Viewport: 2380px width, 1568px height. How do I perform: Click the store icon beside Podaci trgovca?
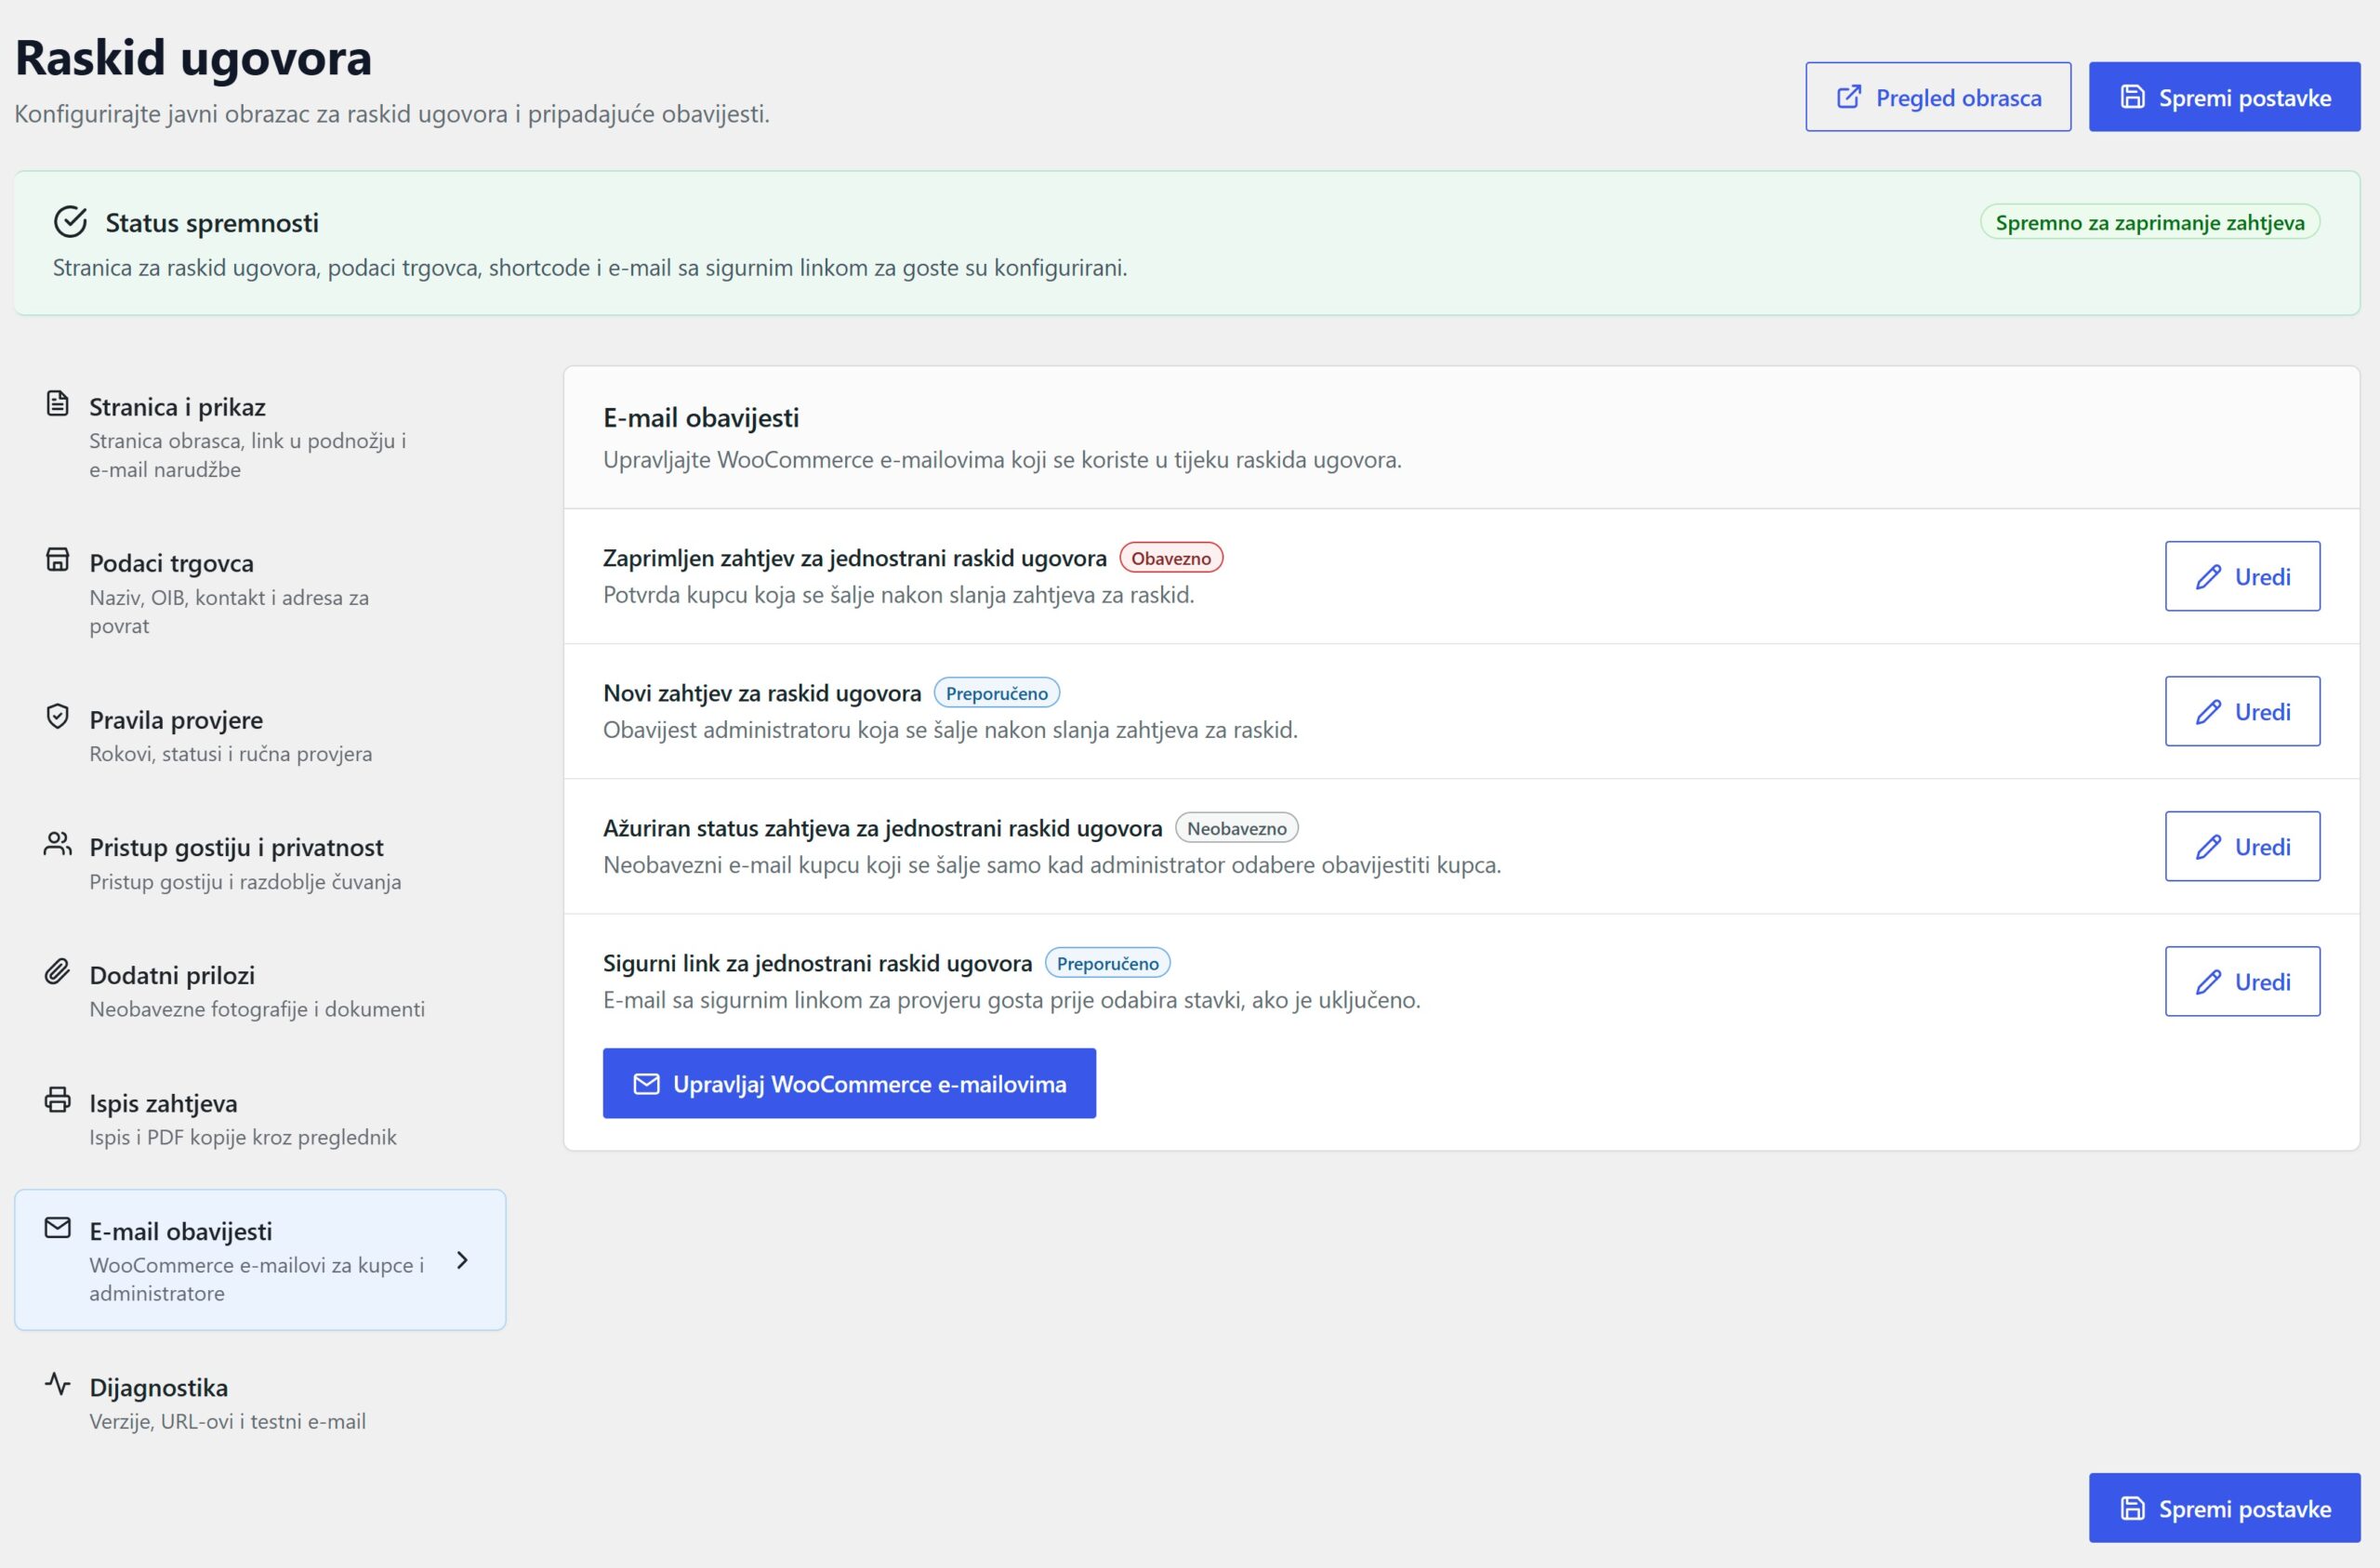tap(58, 559)
